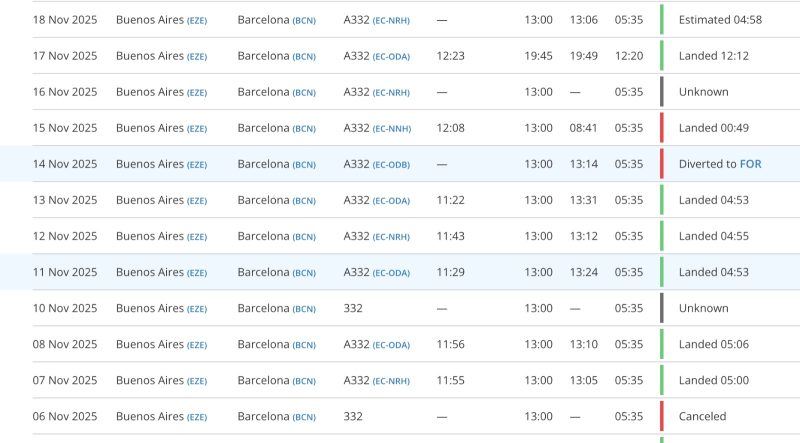
Task: Click EZE code on the 06 Nov row
Action: click(196, 417)
